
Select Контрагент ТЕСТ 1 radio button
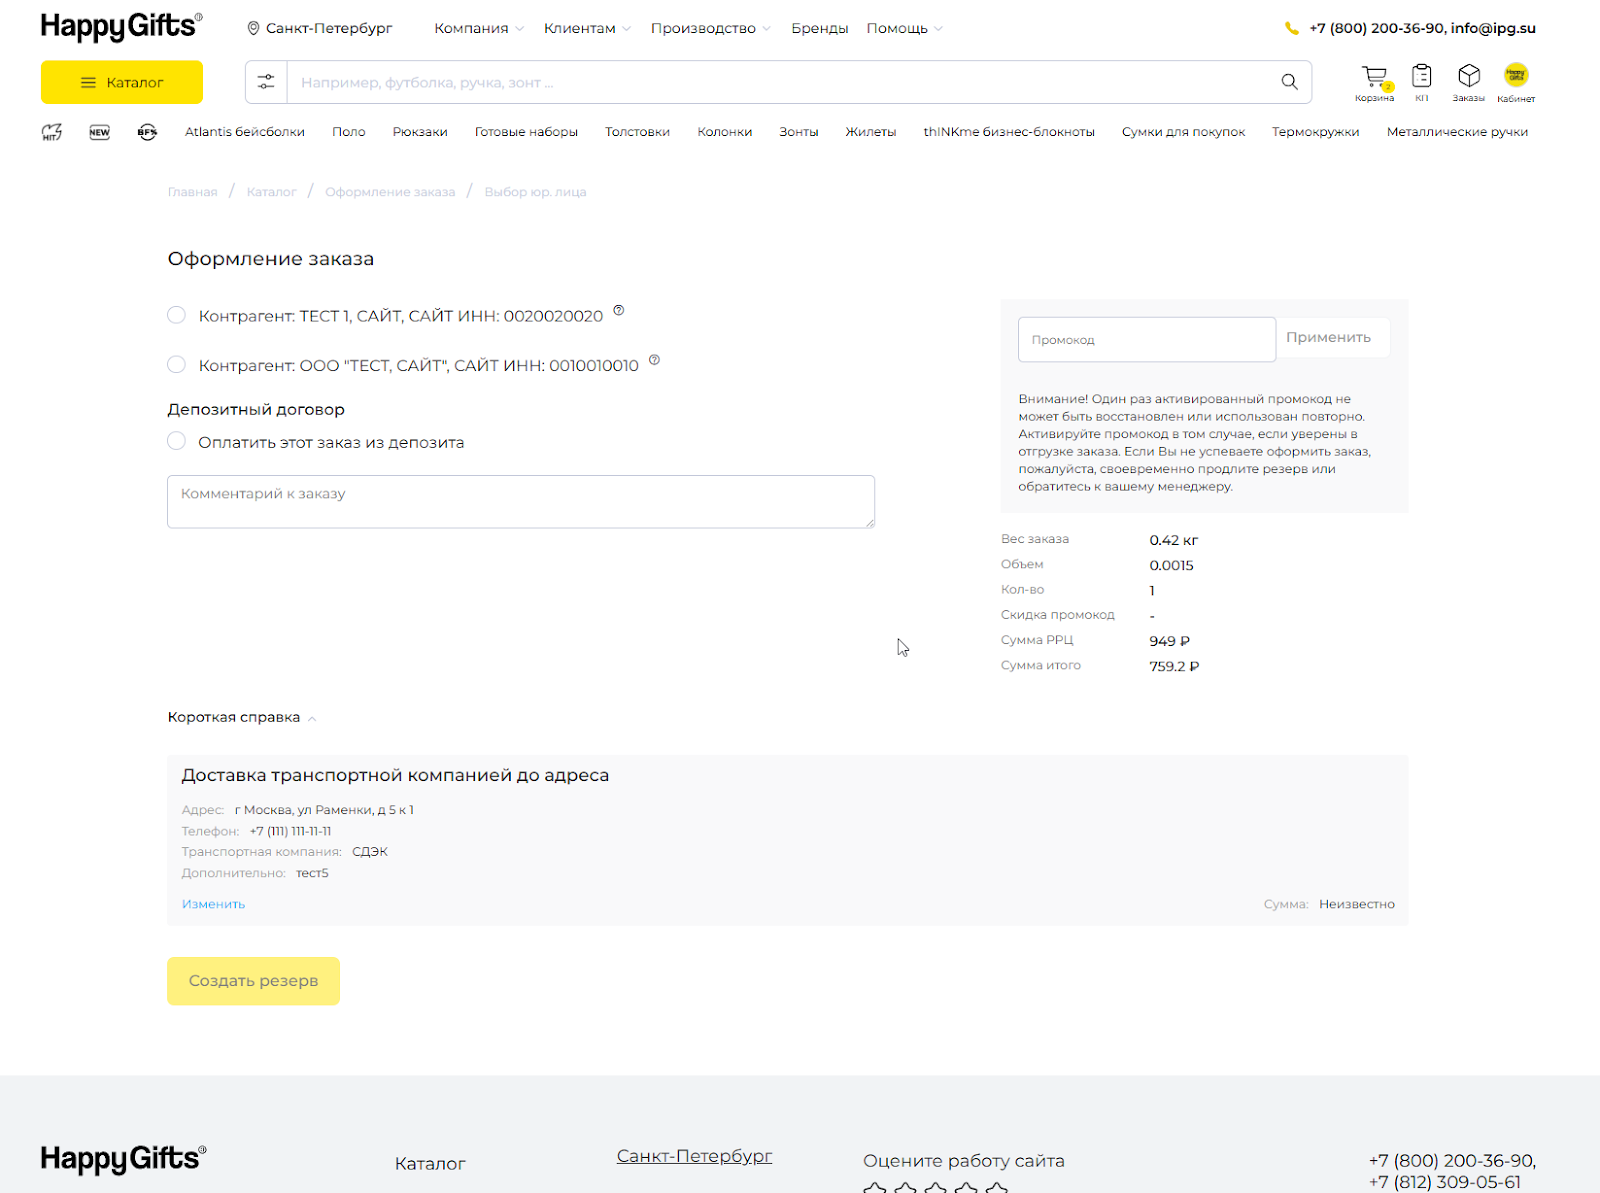click(177, 315)
